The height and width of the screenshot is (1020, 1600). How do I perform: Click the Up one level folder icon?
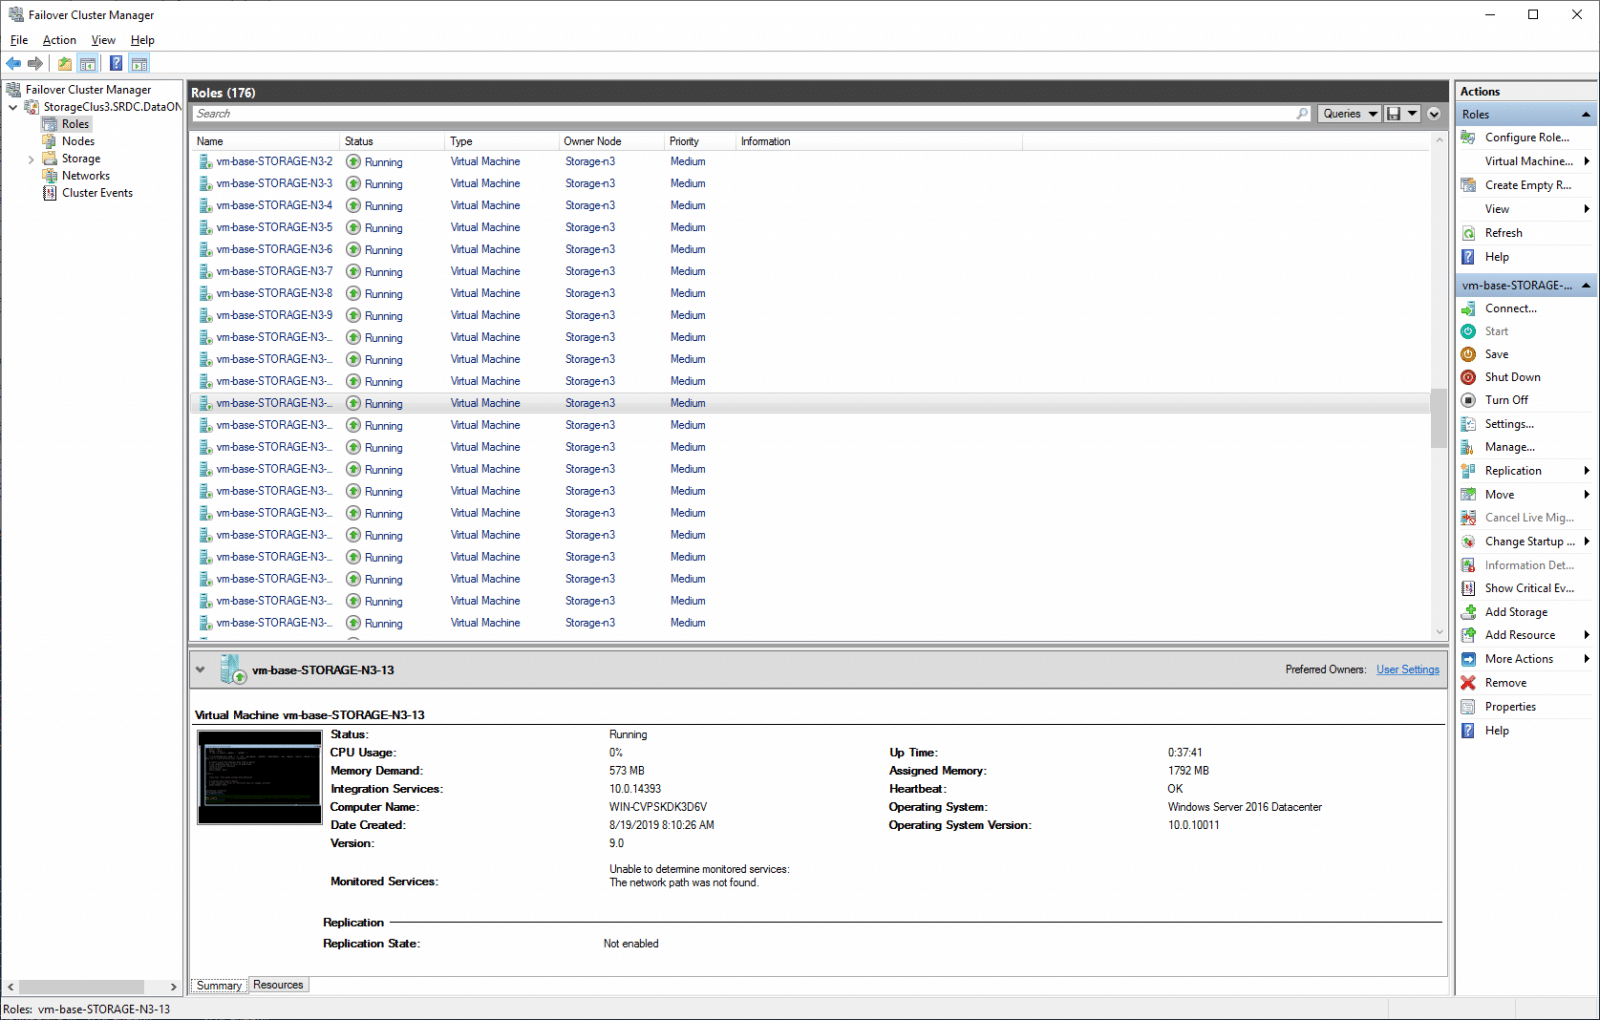65,64
